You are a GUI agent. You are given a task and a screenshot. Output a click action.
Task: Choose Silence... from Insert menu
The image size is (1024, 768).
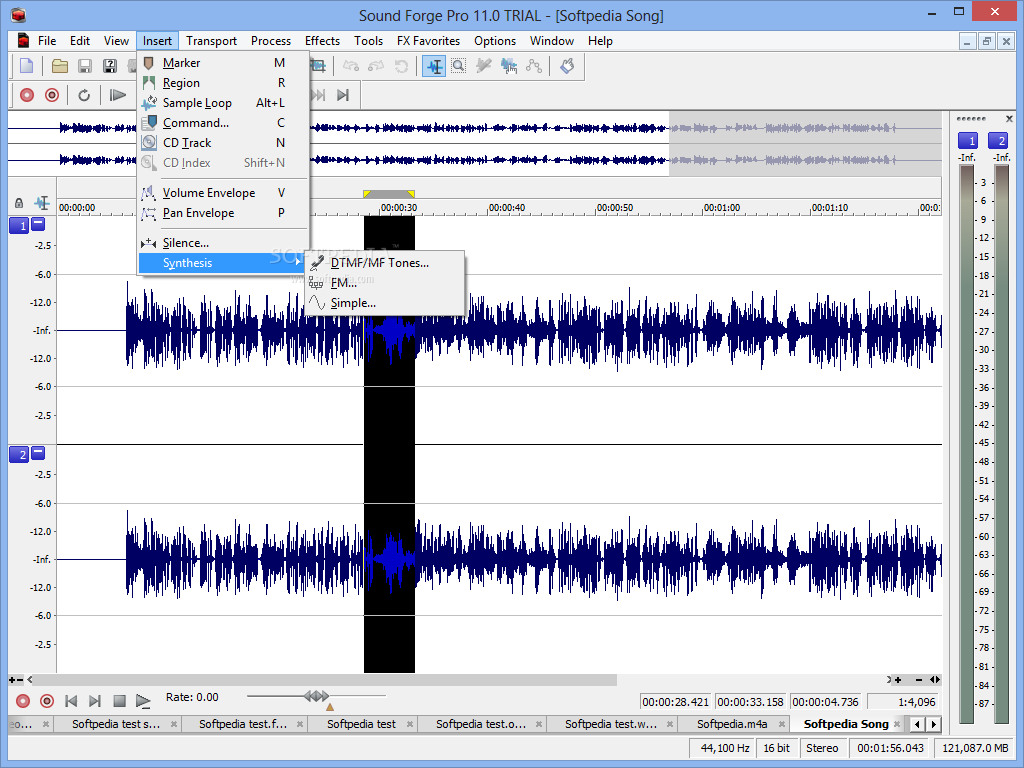tap(223, 243)
